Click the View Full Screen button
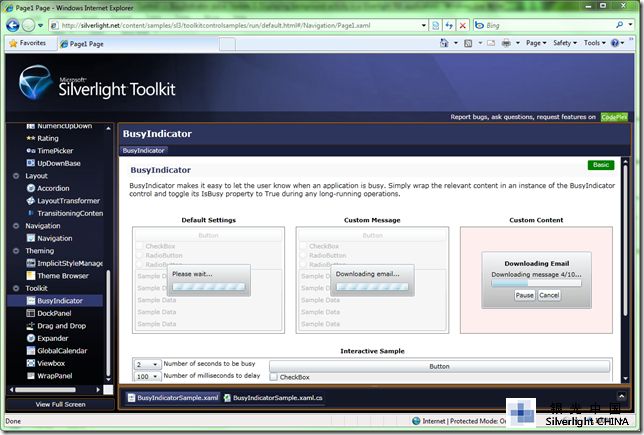 [60, 405]
